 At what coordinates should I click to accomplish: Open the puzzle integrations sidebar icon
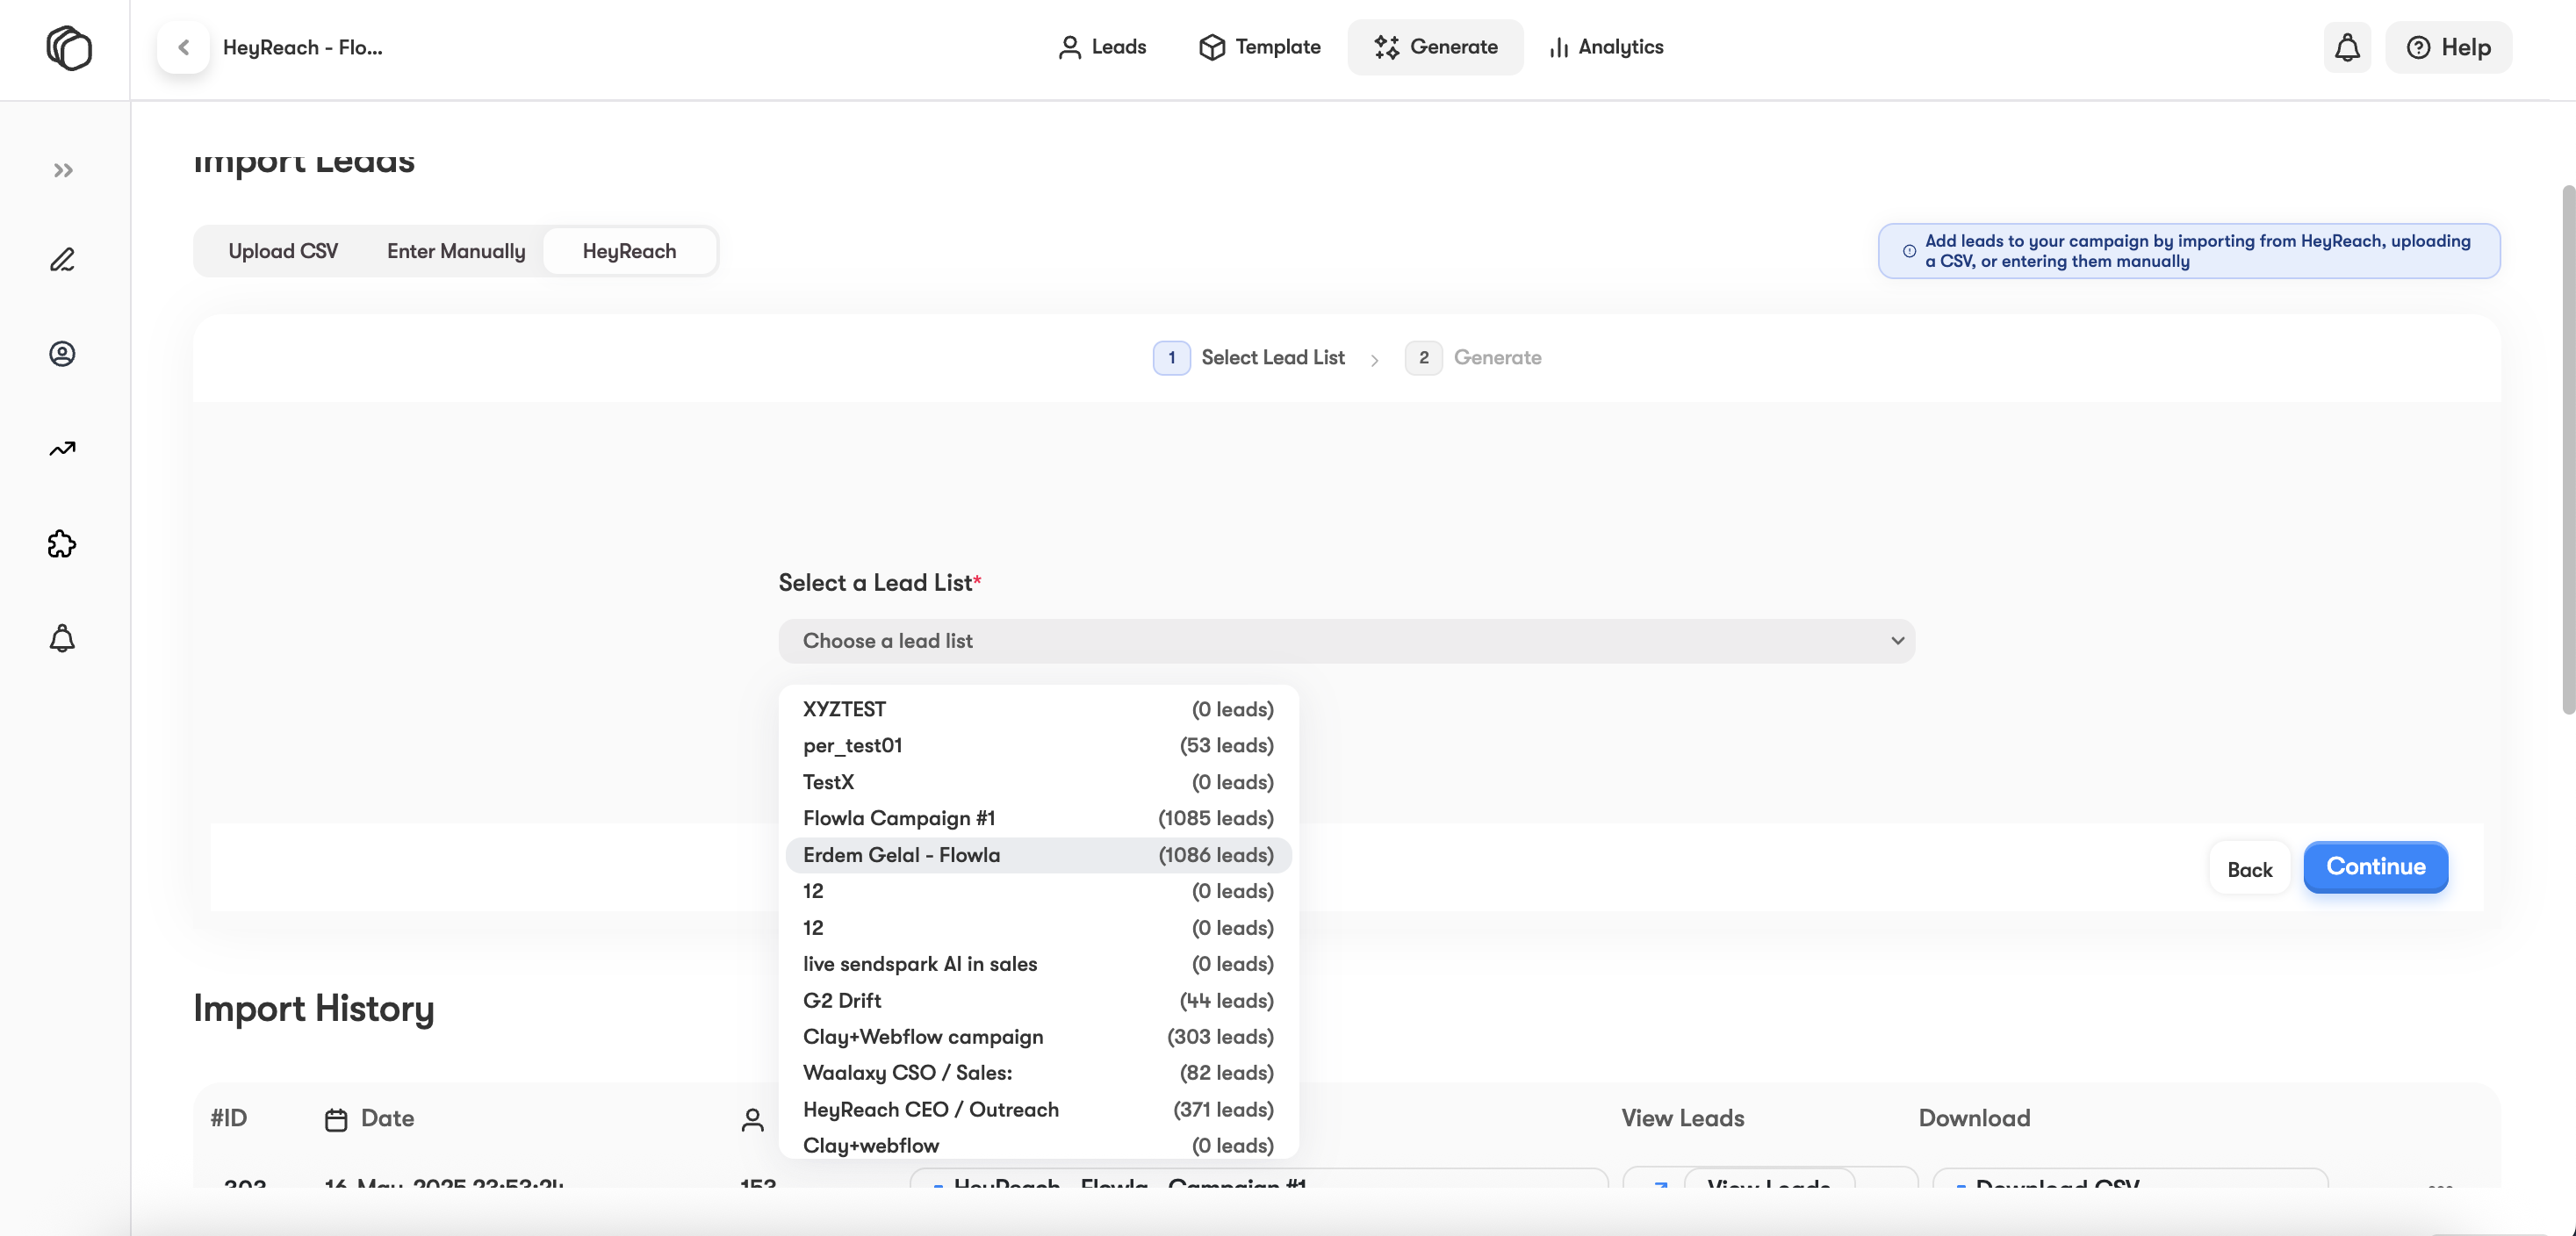pos(62,544)
